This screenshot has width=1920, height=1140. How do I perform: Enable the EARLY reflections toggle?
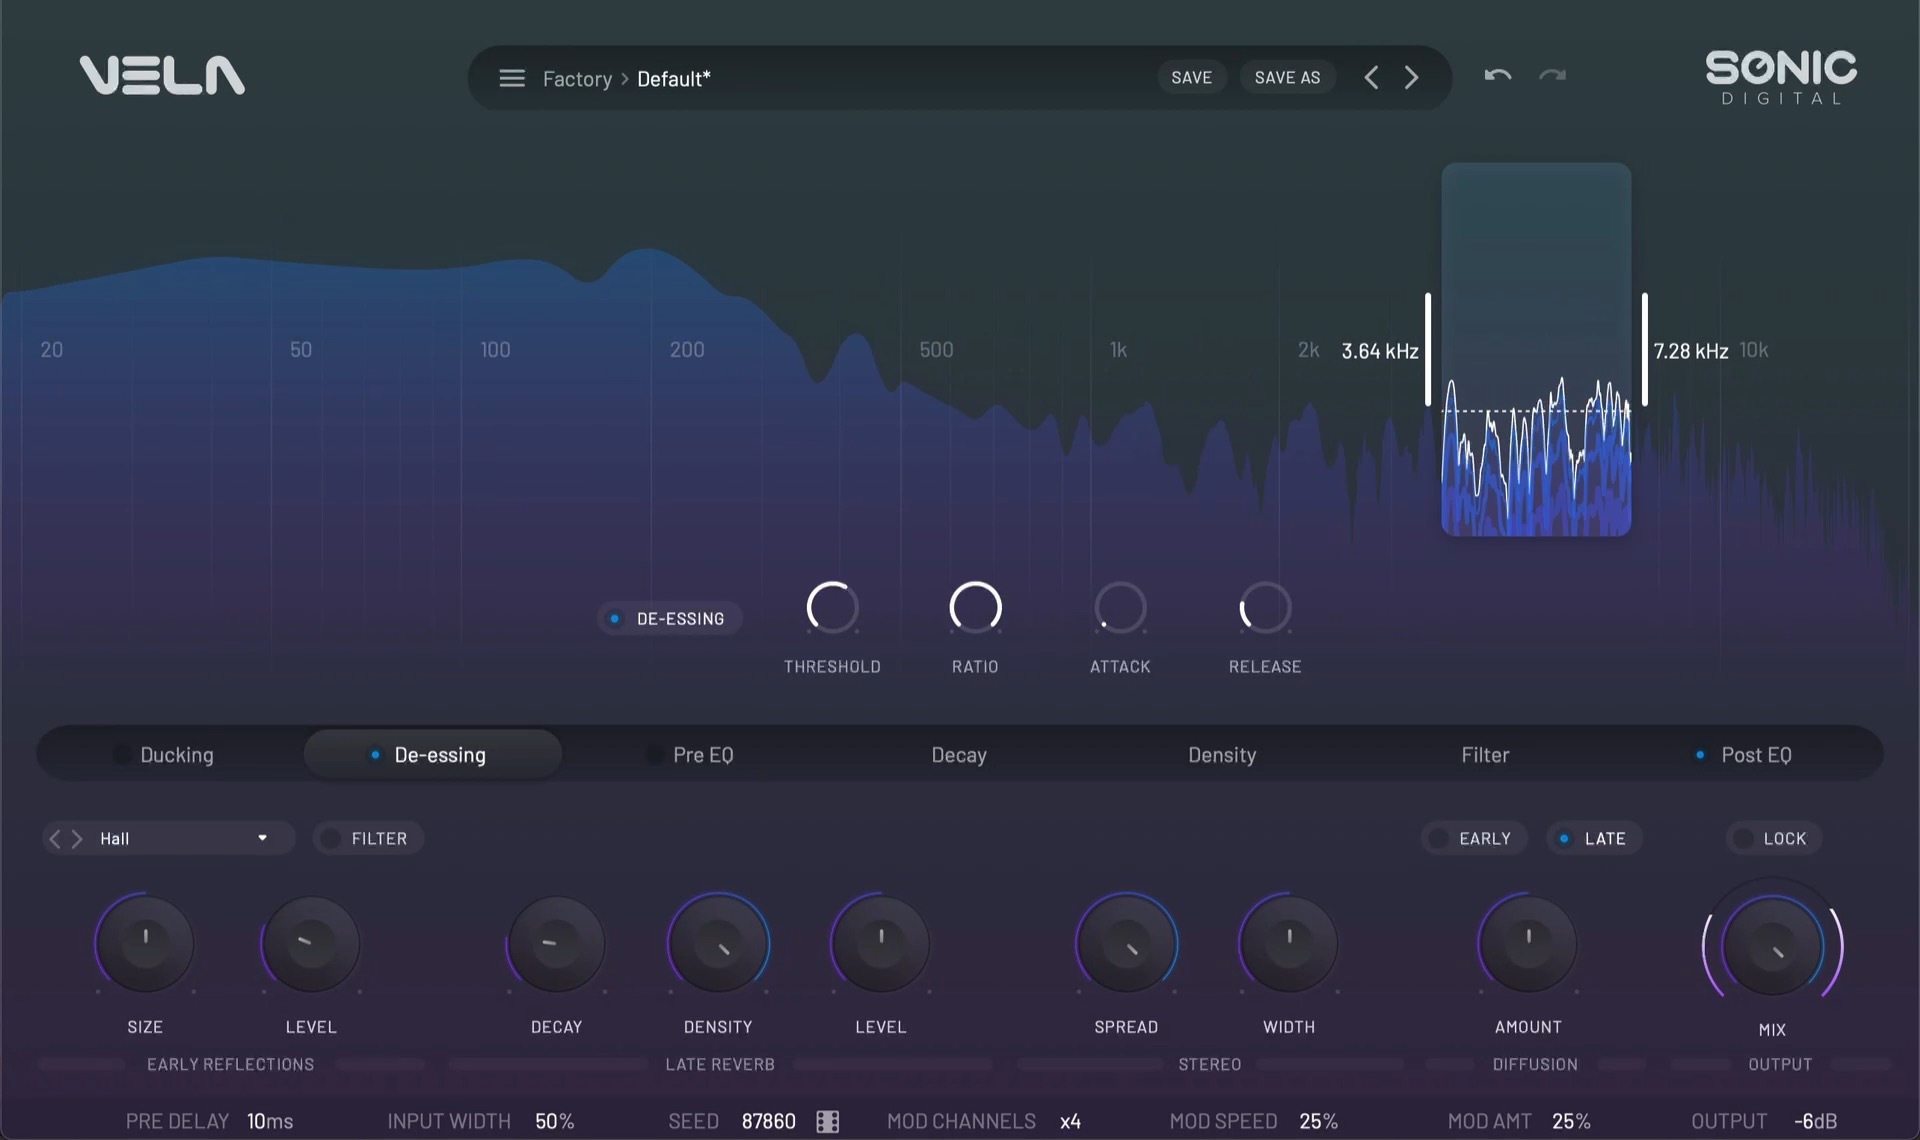(1474, 839)
